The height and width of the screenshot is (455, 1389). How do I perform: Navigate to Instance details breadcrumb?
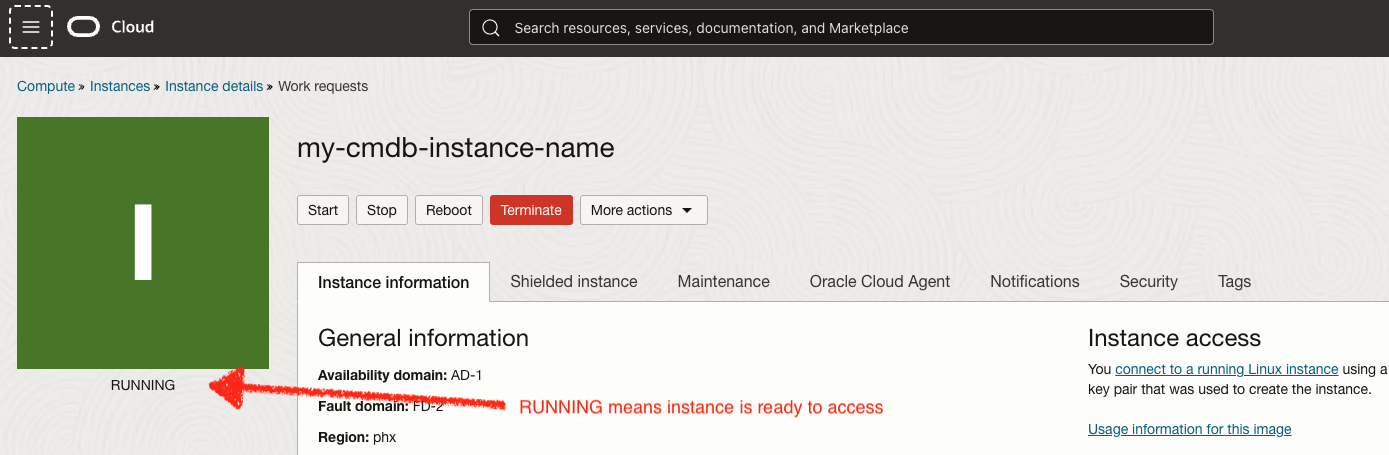[214, 86]
